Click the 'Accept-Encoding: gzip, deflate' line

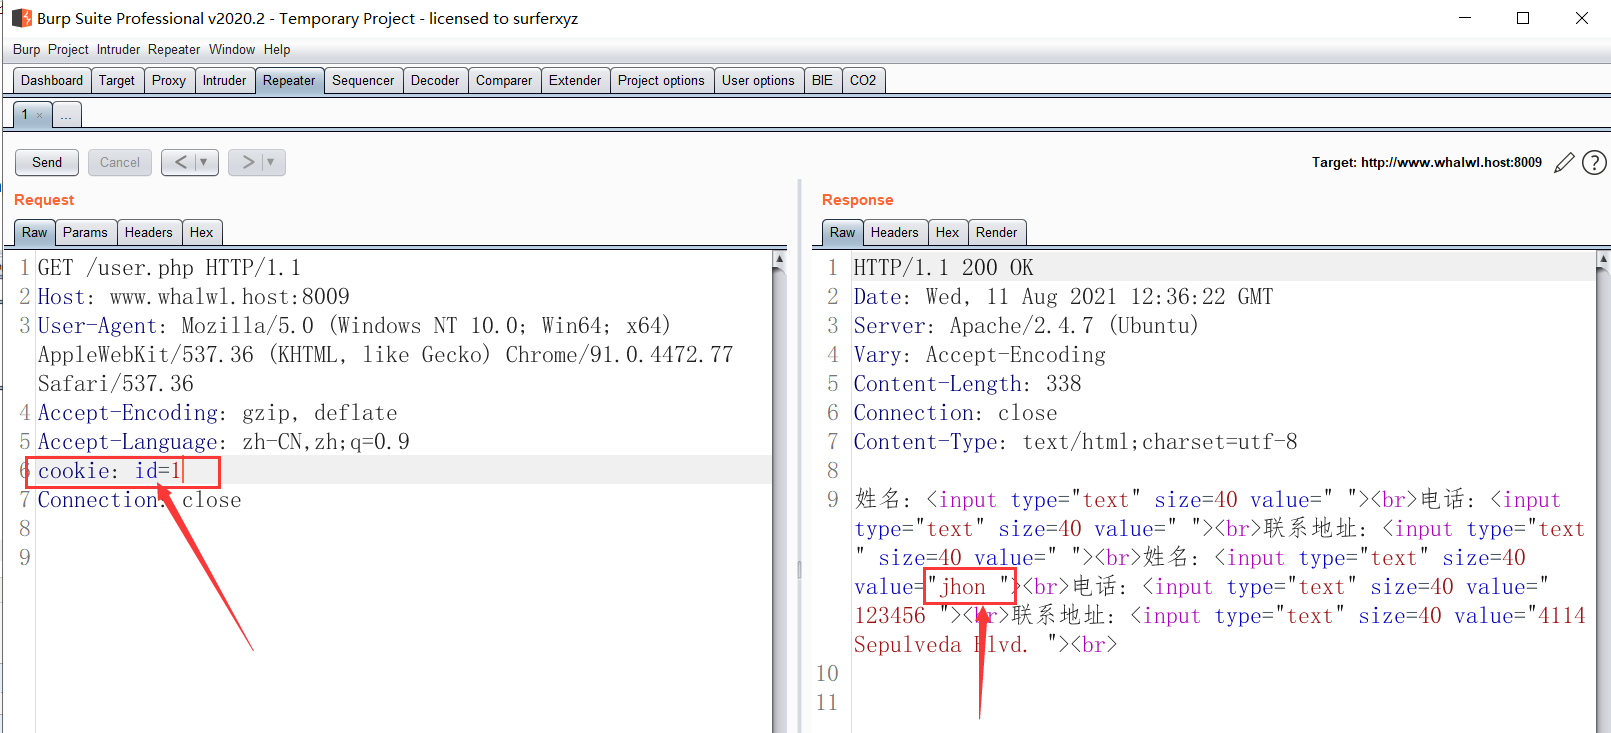tap(217, 413)
